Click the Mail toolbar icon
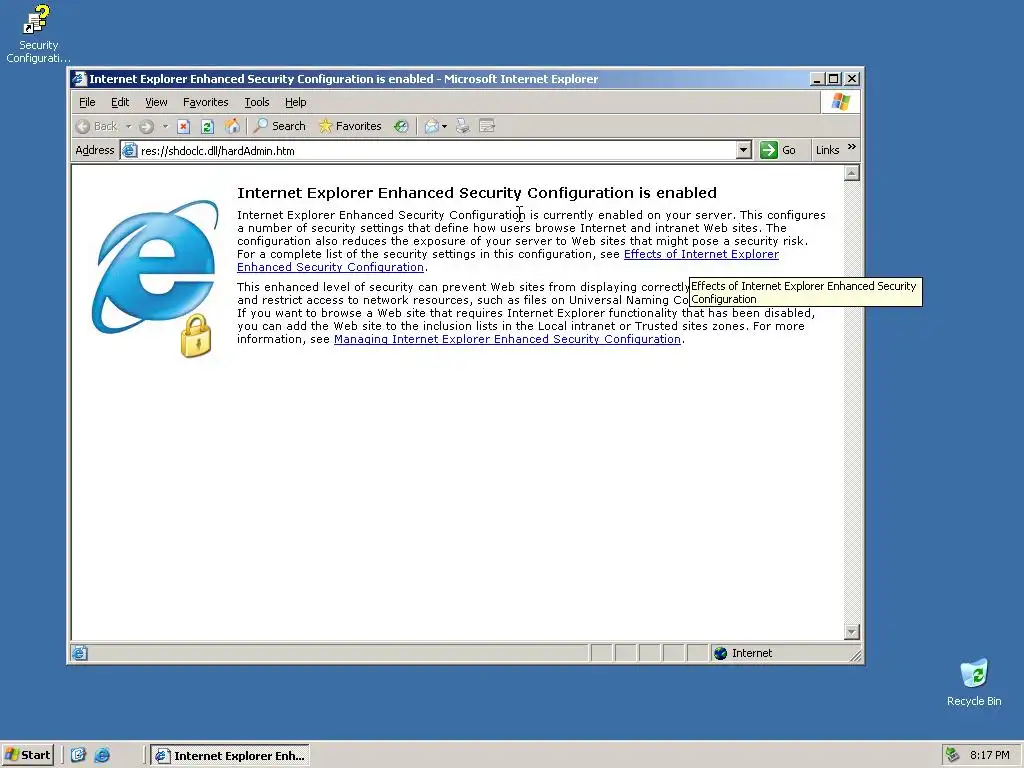Viewport: 1024px width, 768px height. [431, 126]
